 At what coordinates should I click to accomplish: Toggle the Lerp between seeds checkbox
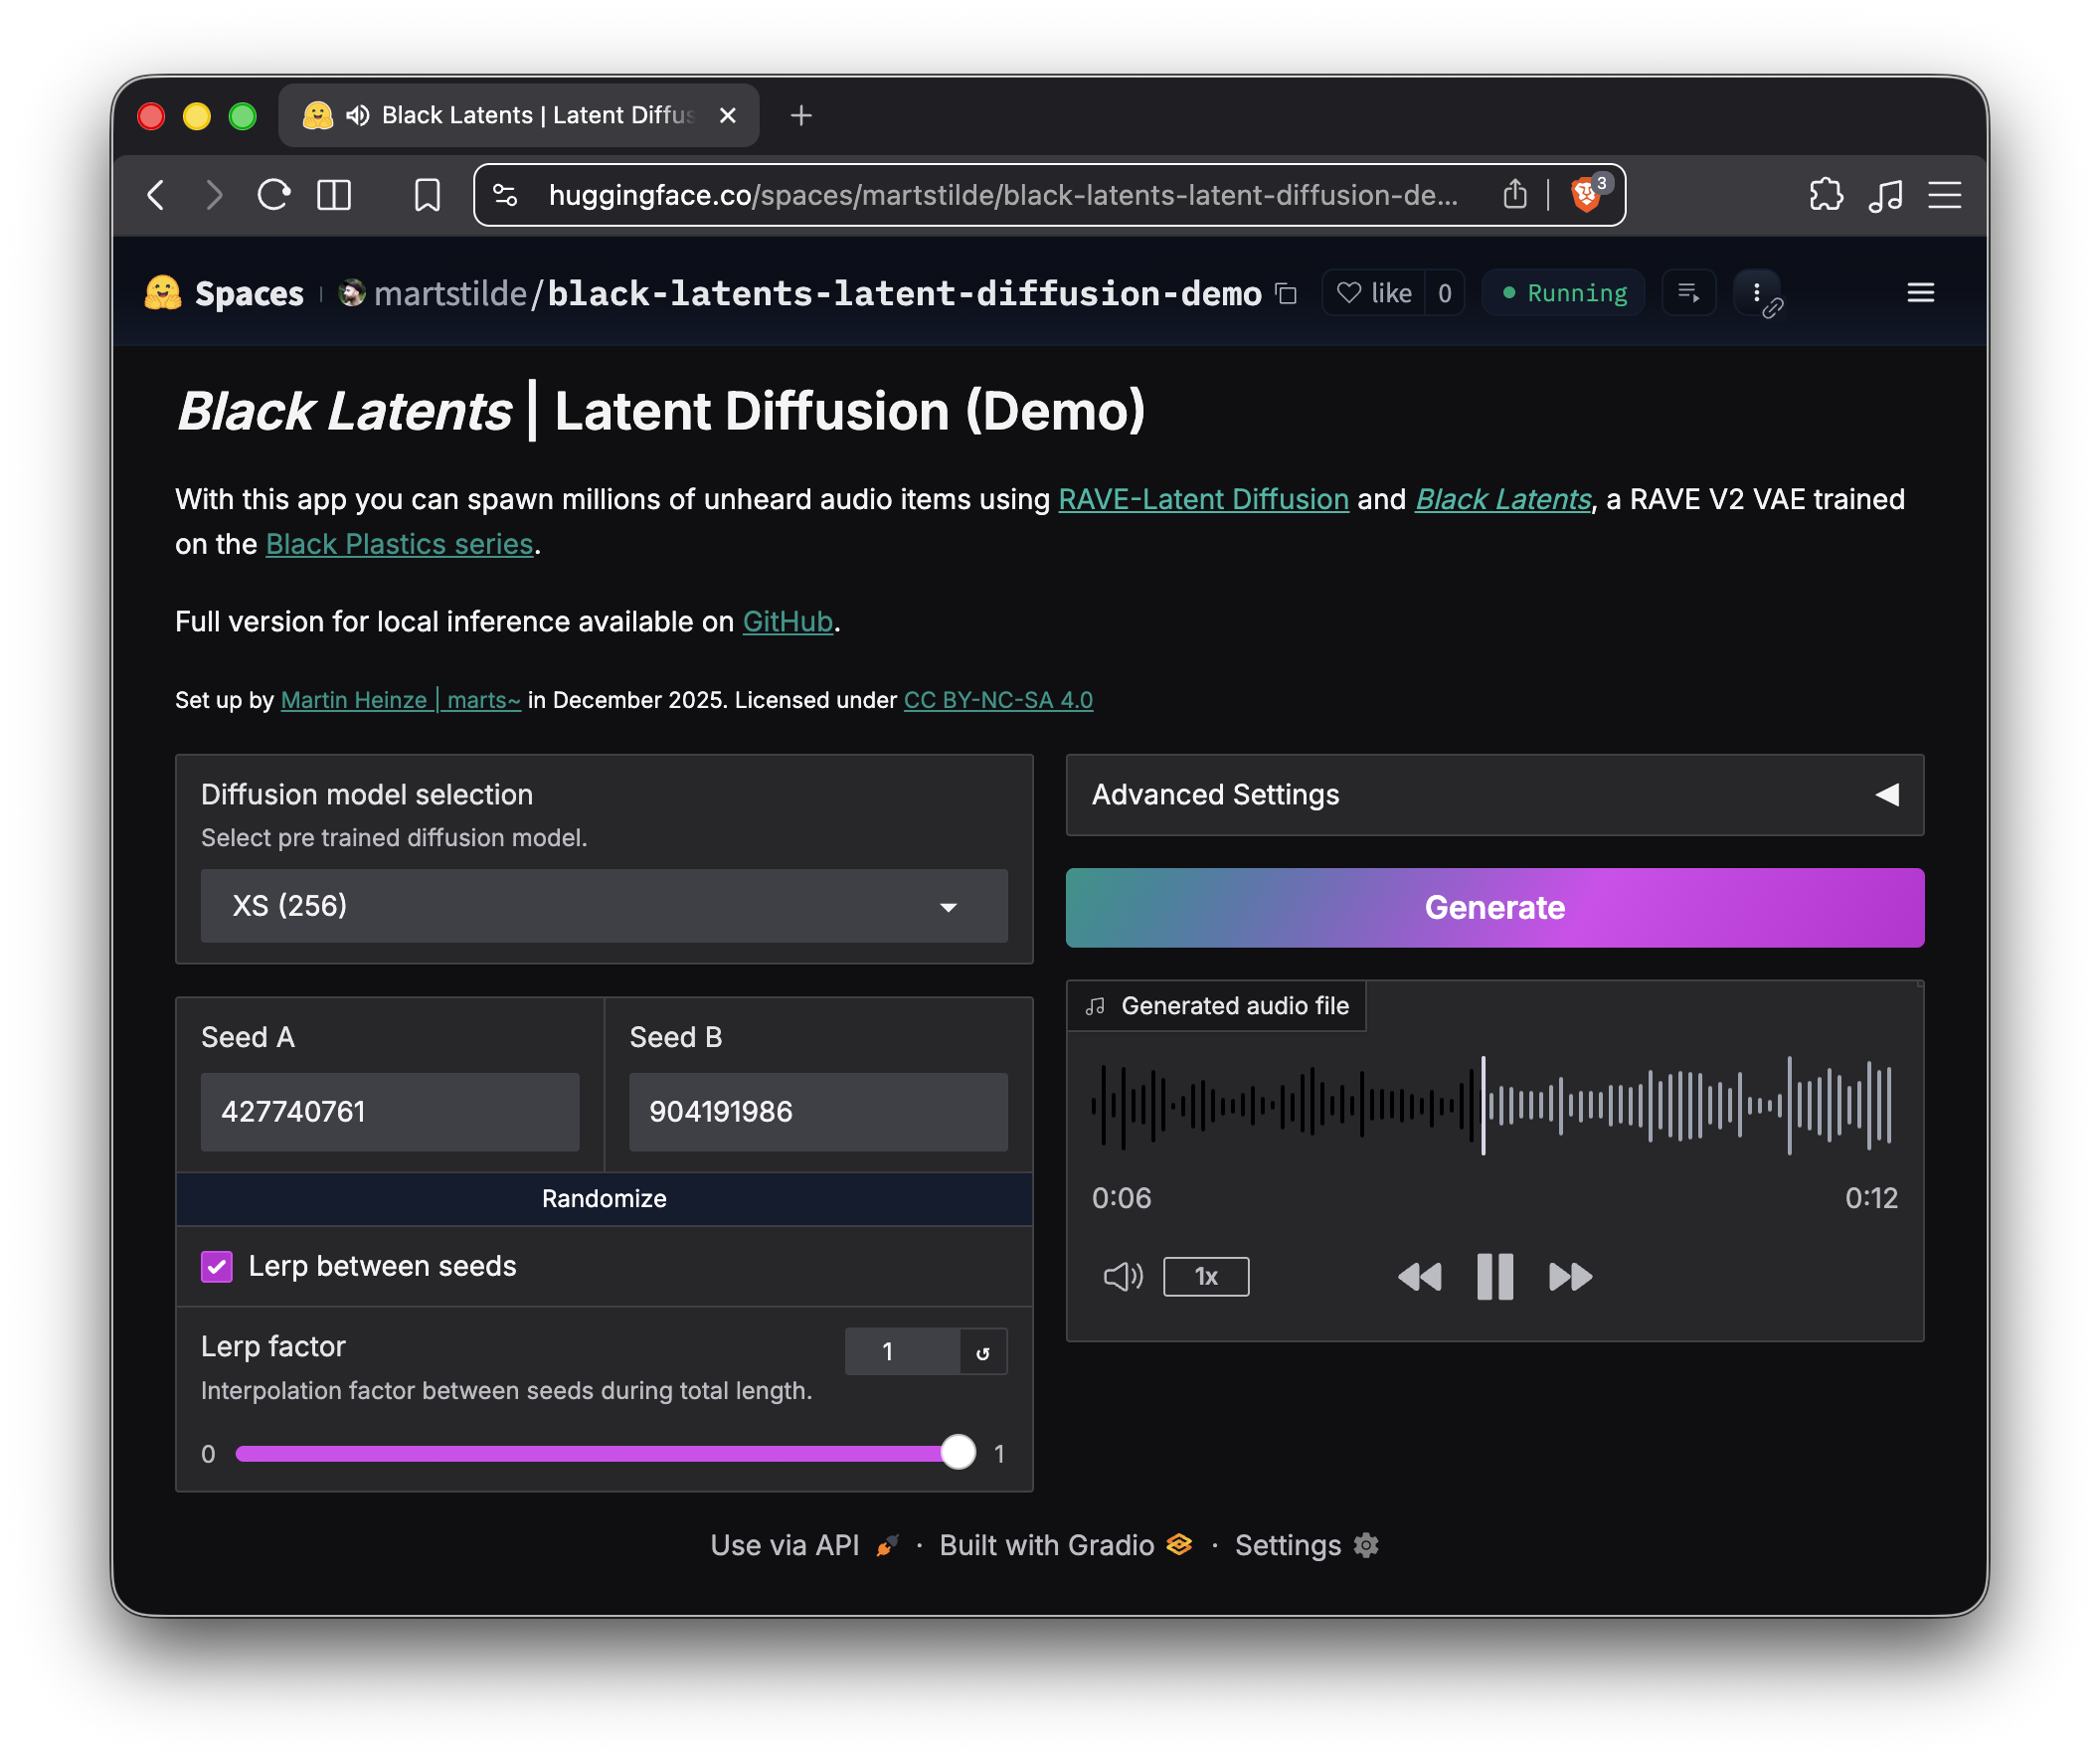pos(217,1266)
